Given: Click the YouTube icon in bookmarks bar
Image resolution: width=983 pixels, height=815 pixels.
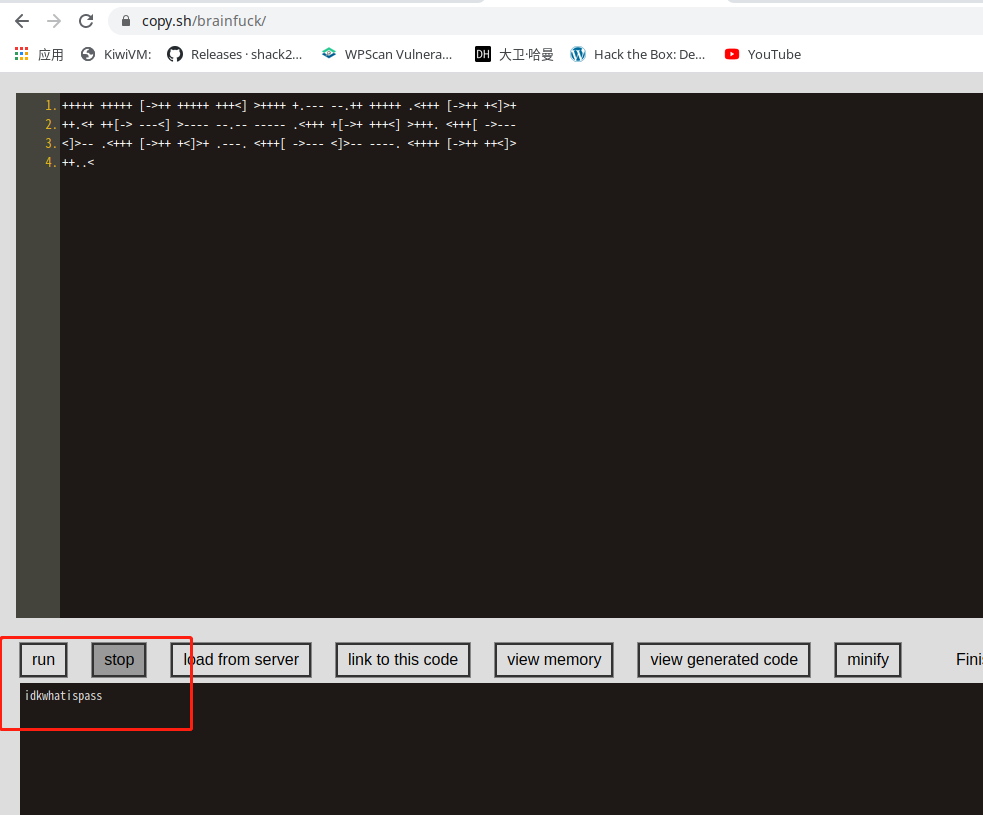Looking at the screenshot, I should point(732,55).
